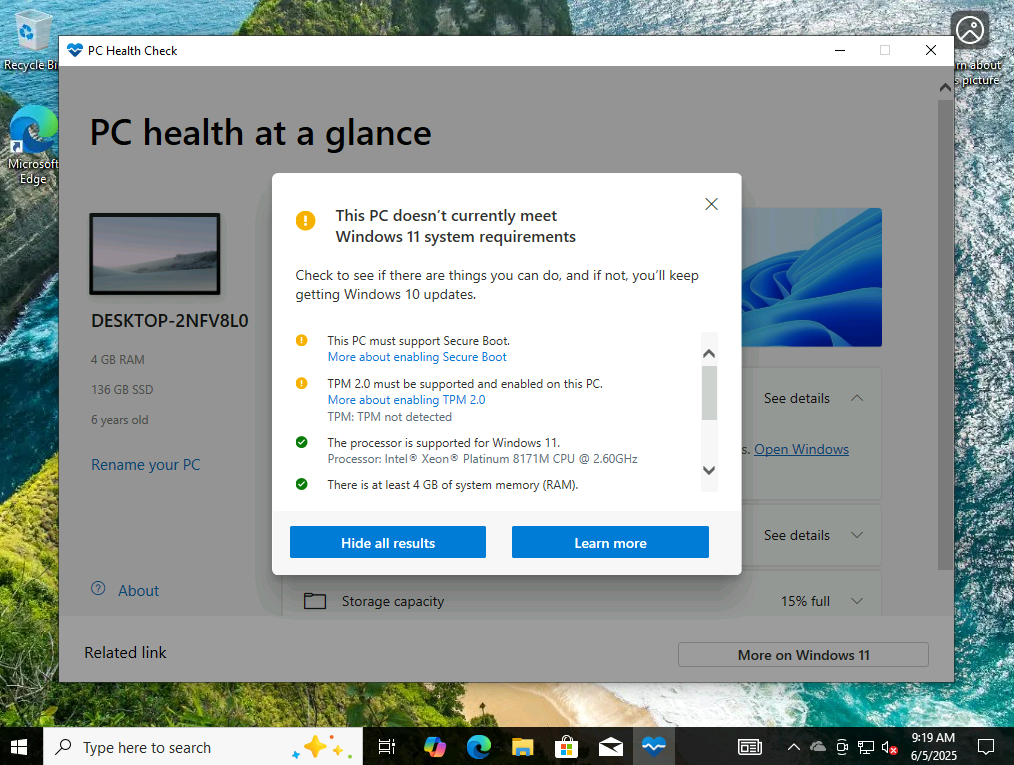
Task: Open News and interests taskbar widget
Action: [x=750, y=748]
